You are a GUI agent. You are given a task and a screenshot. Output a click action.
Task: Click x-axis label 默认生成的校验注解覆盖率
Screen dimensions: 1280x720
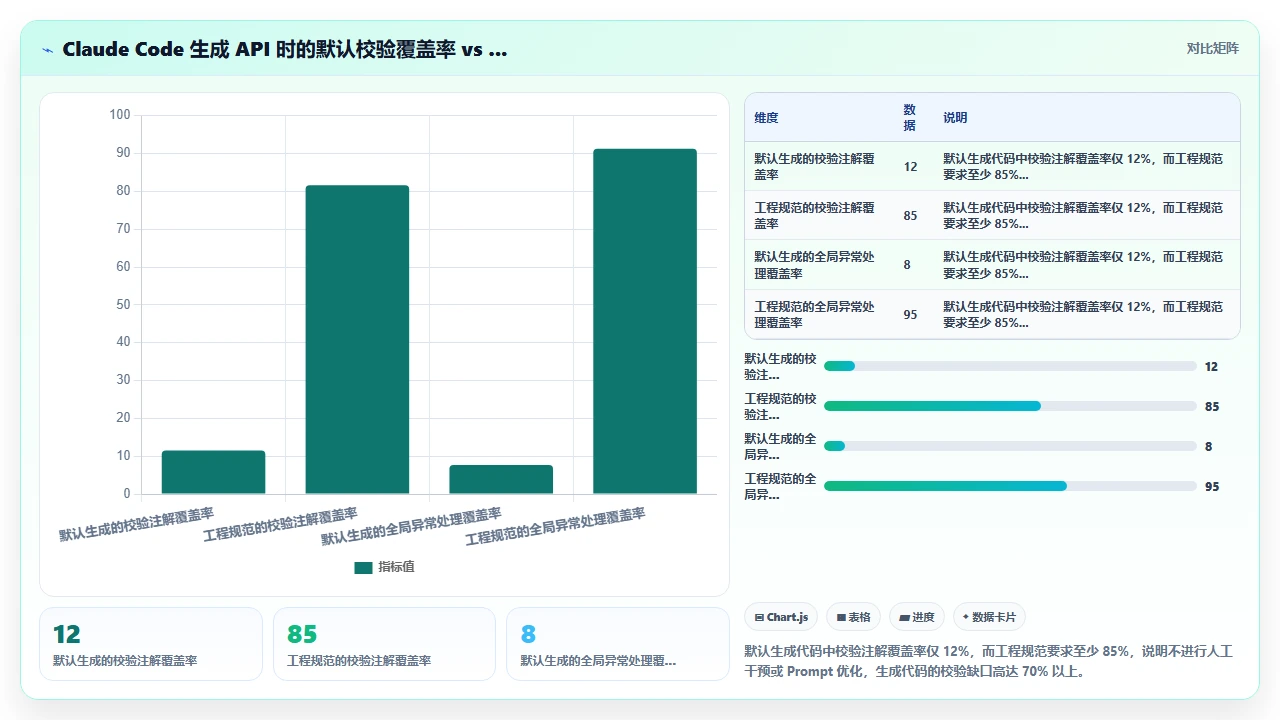point(136,525)
